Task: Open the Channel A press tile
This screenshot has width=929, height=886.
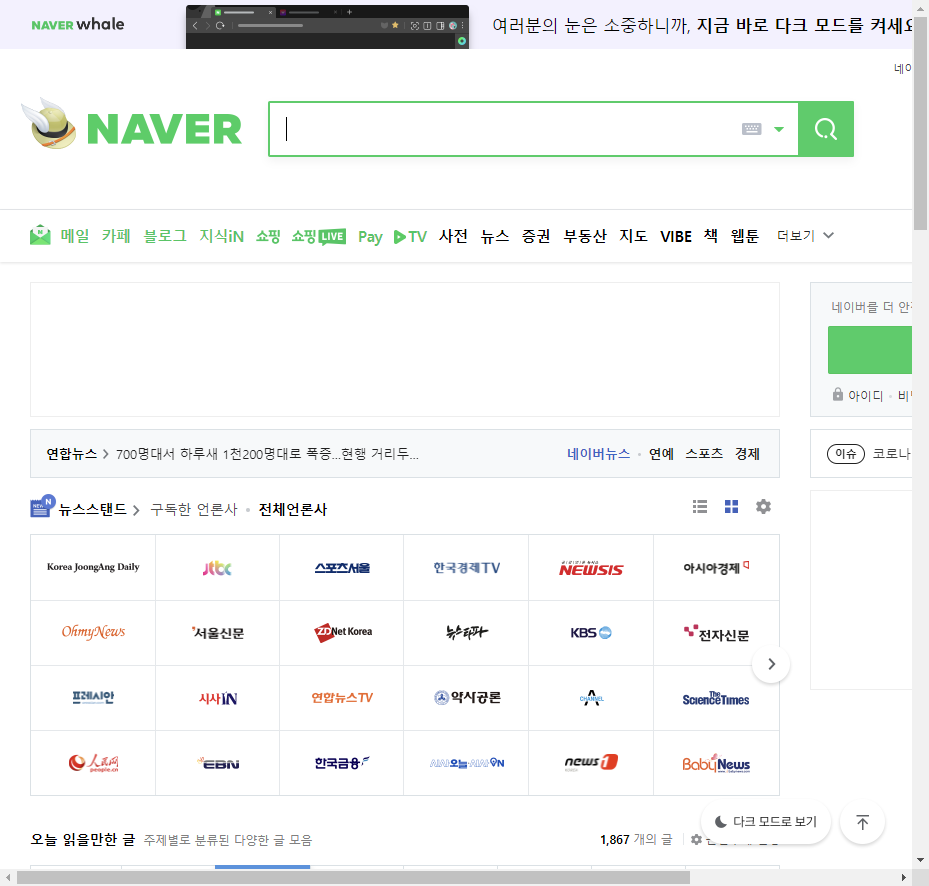Action: (x=591, y=698)
